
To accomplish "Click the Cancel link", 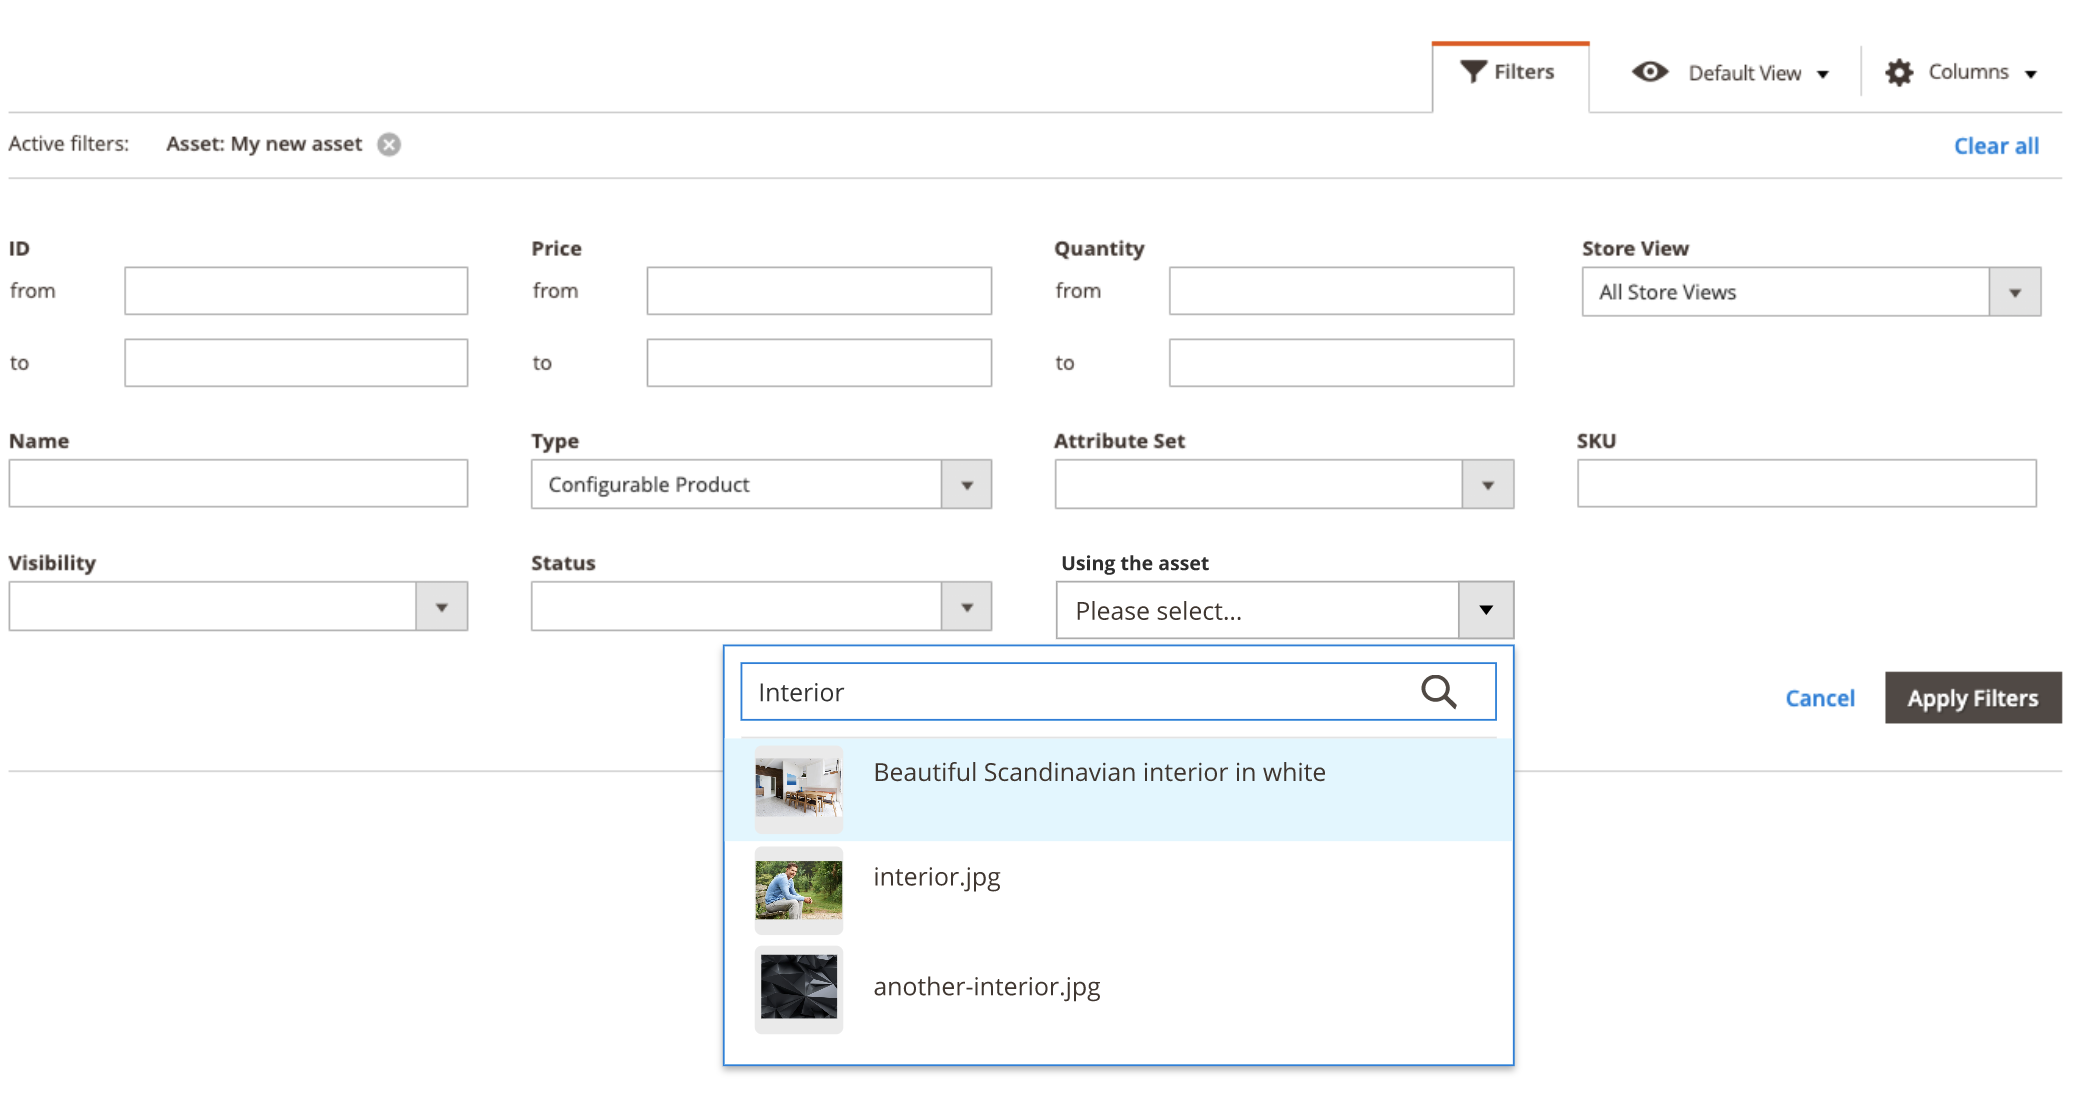I will point(1819,698).
